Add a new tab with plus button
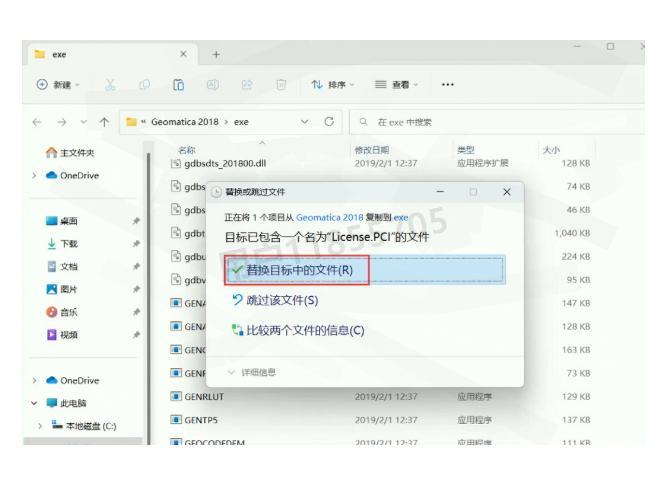The height and width of the screenshot is (485, 667). (216, 54)
